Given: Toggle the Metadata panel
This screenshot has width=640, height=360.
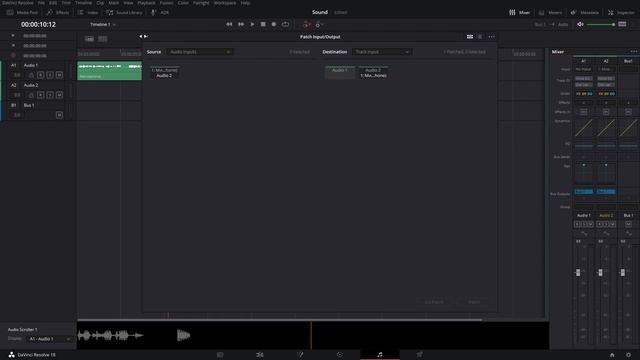Looking at the screenshot, I should tap(584, 13).
